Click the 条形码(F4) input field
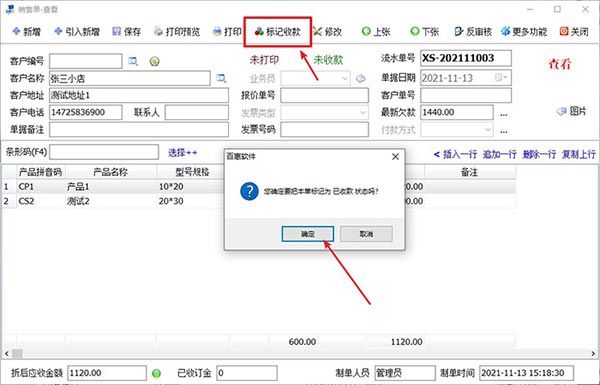600x385 pixels. tap(104, 152)
